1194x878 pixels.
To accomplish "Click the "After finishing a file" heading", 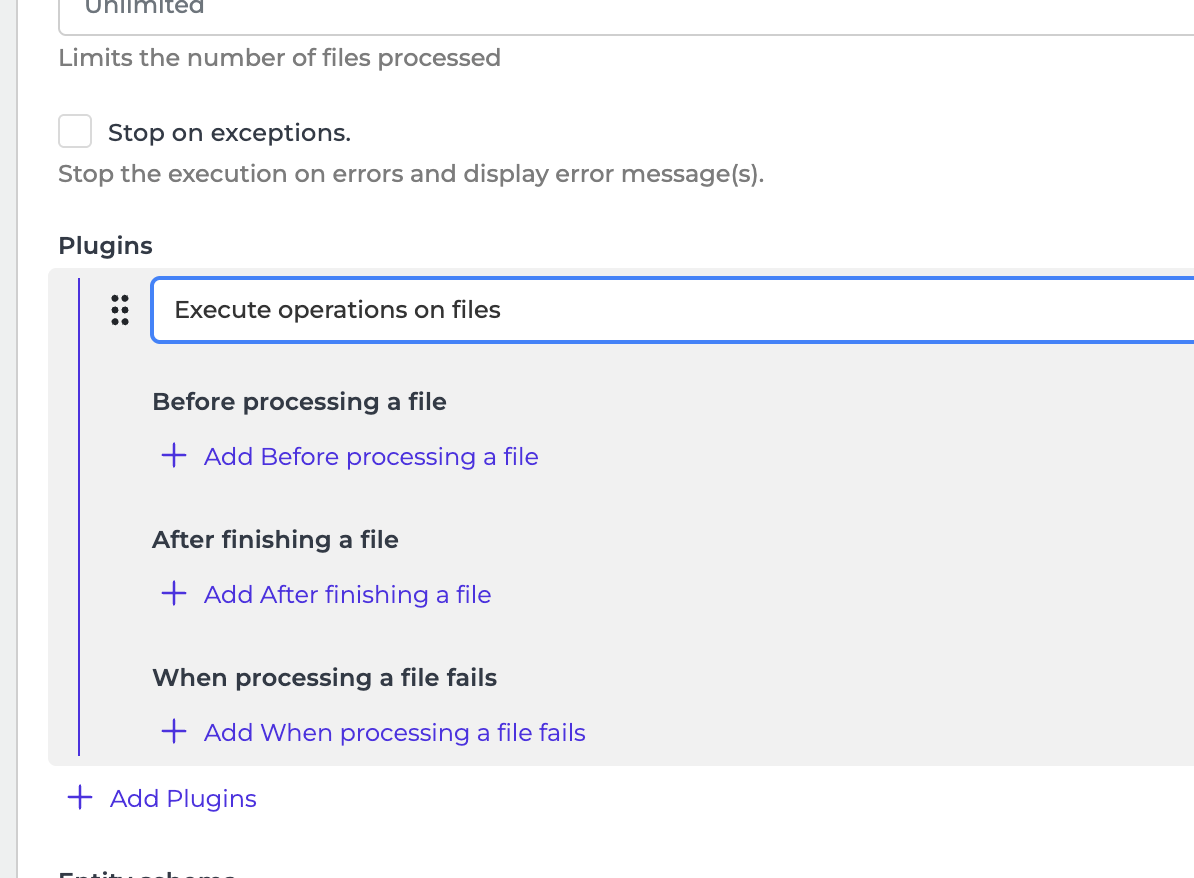I will (x=275, y=540).
